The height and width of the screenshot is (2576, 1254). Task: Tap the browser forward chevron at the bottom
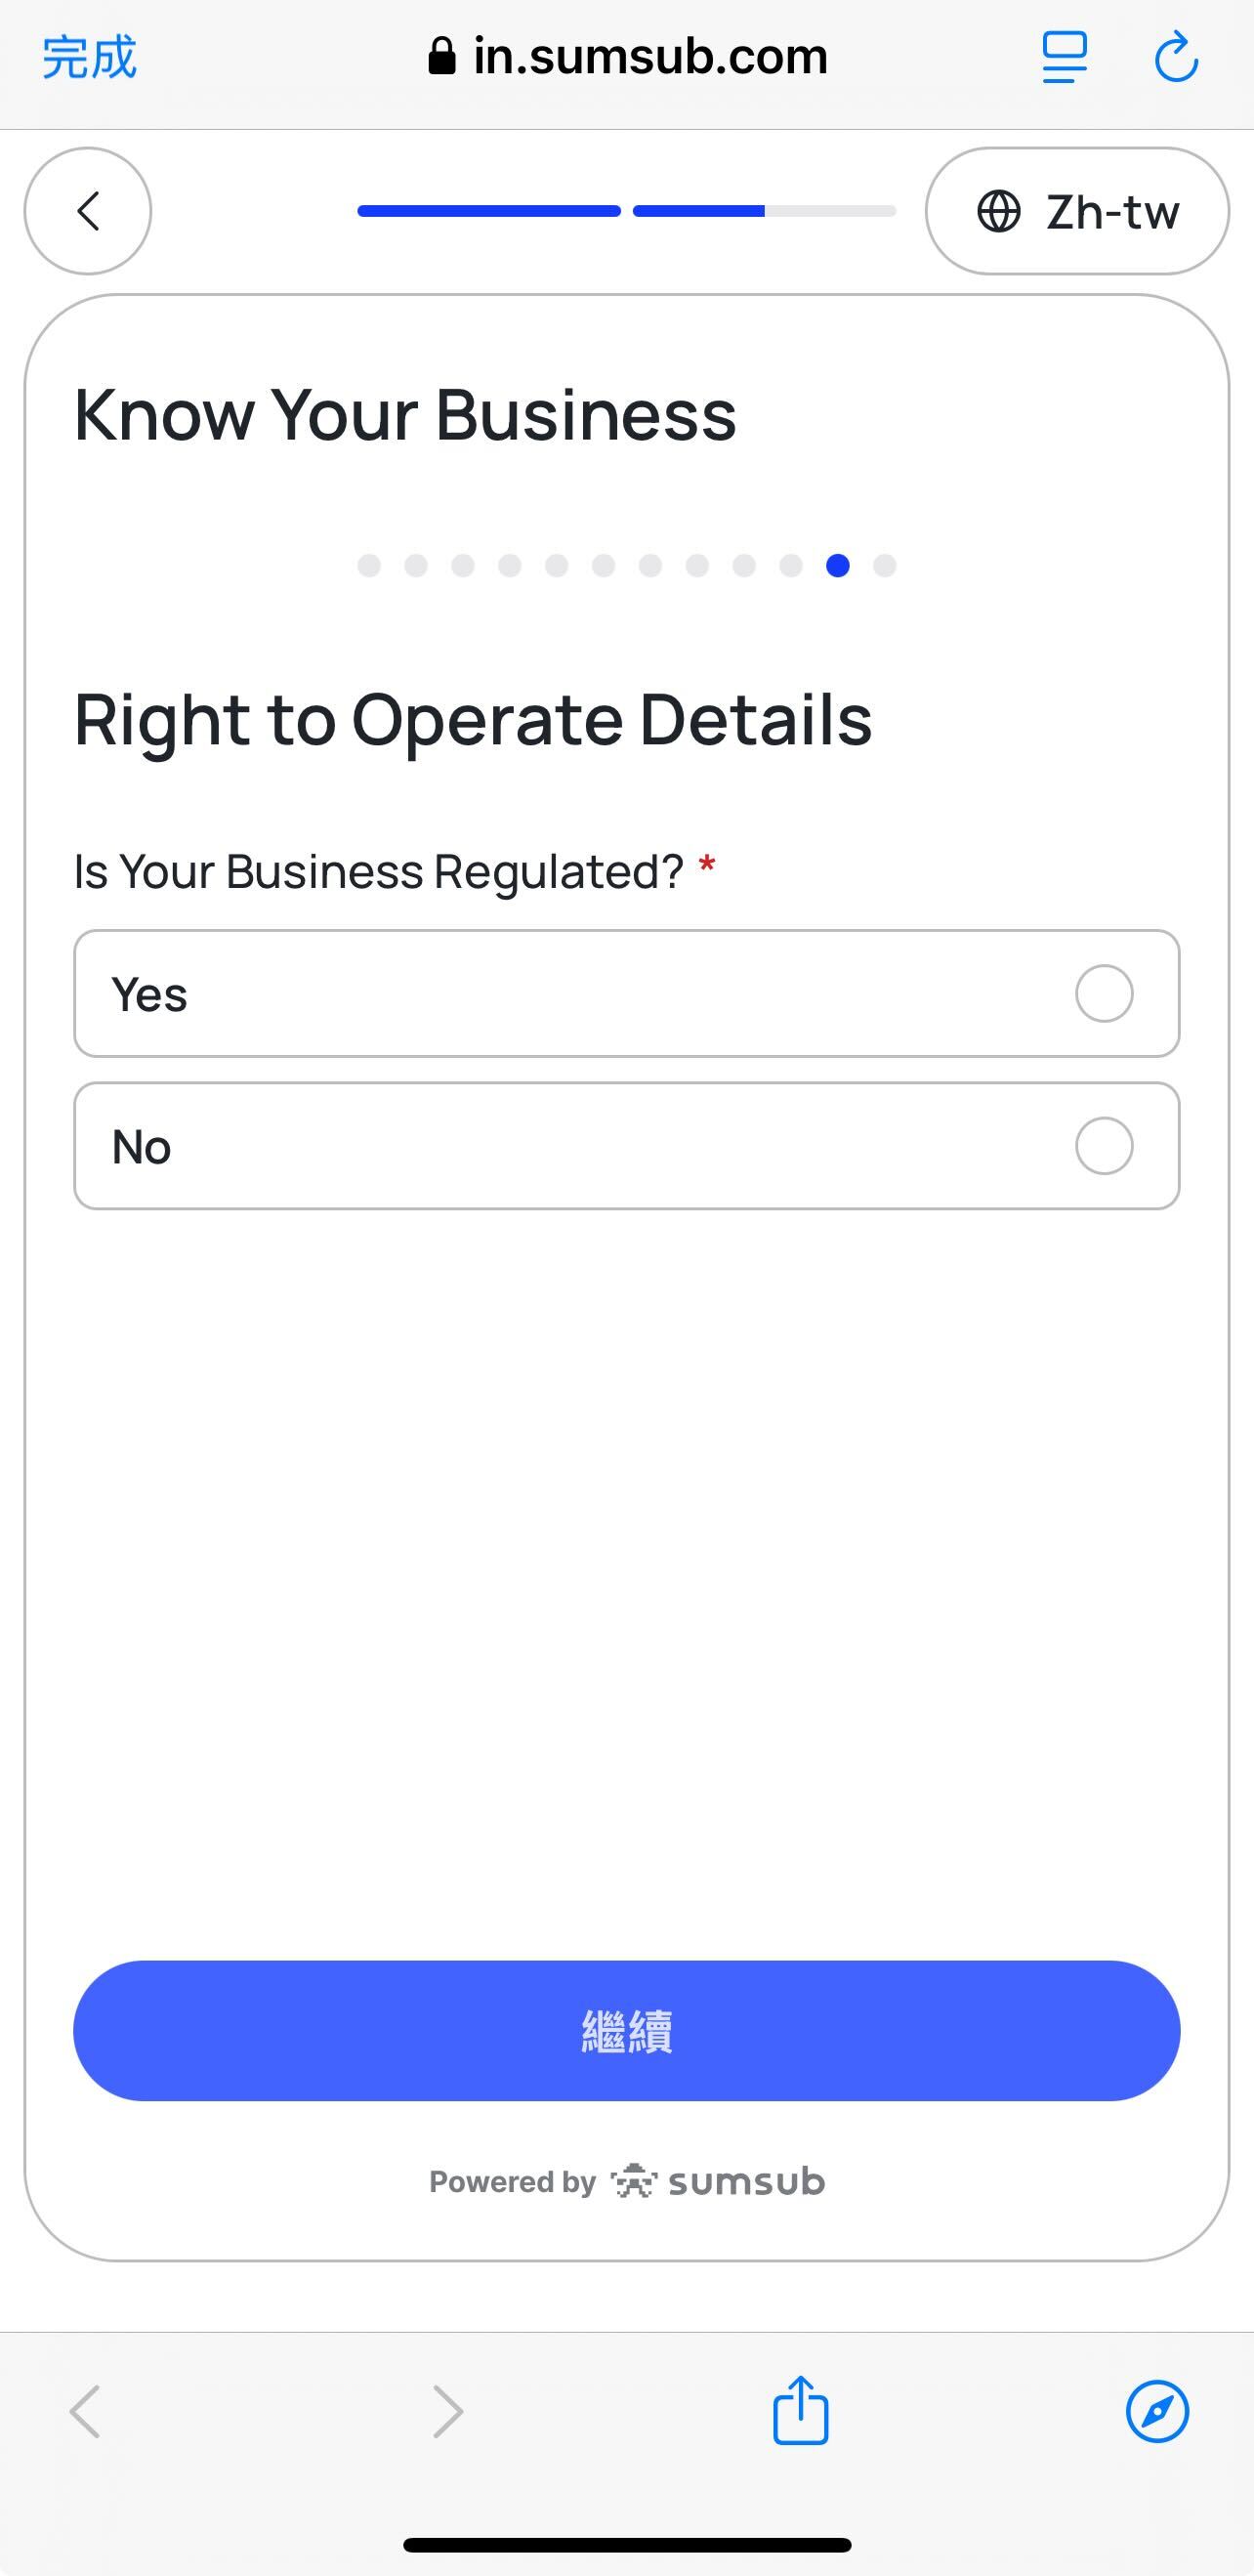(x=447, y=2411)
